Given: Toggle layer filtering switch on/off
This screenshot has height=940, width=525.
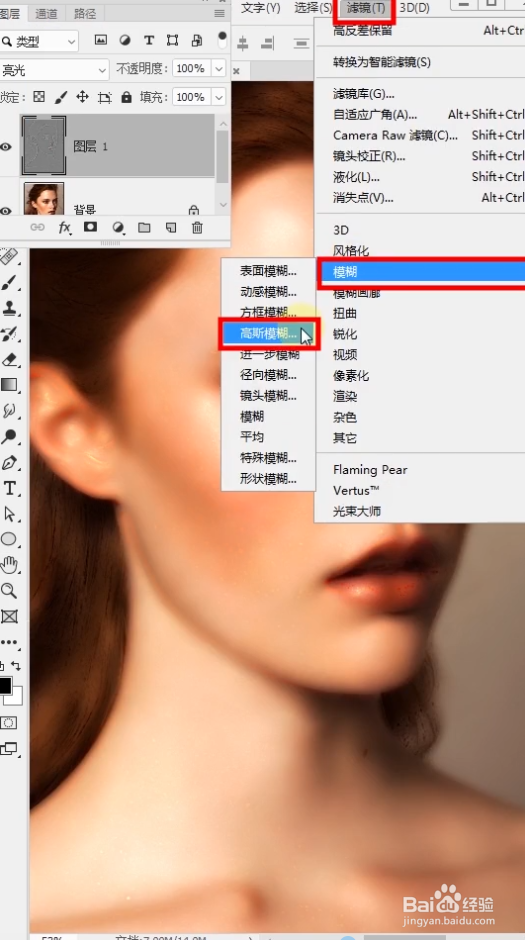Looking at the screenshot, I should pos(222,40).
